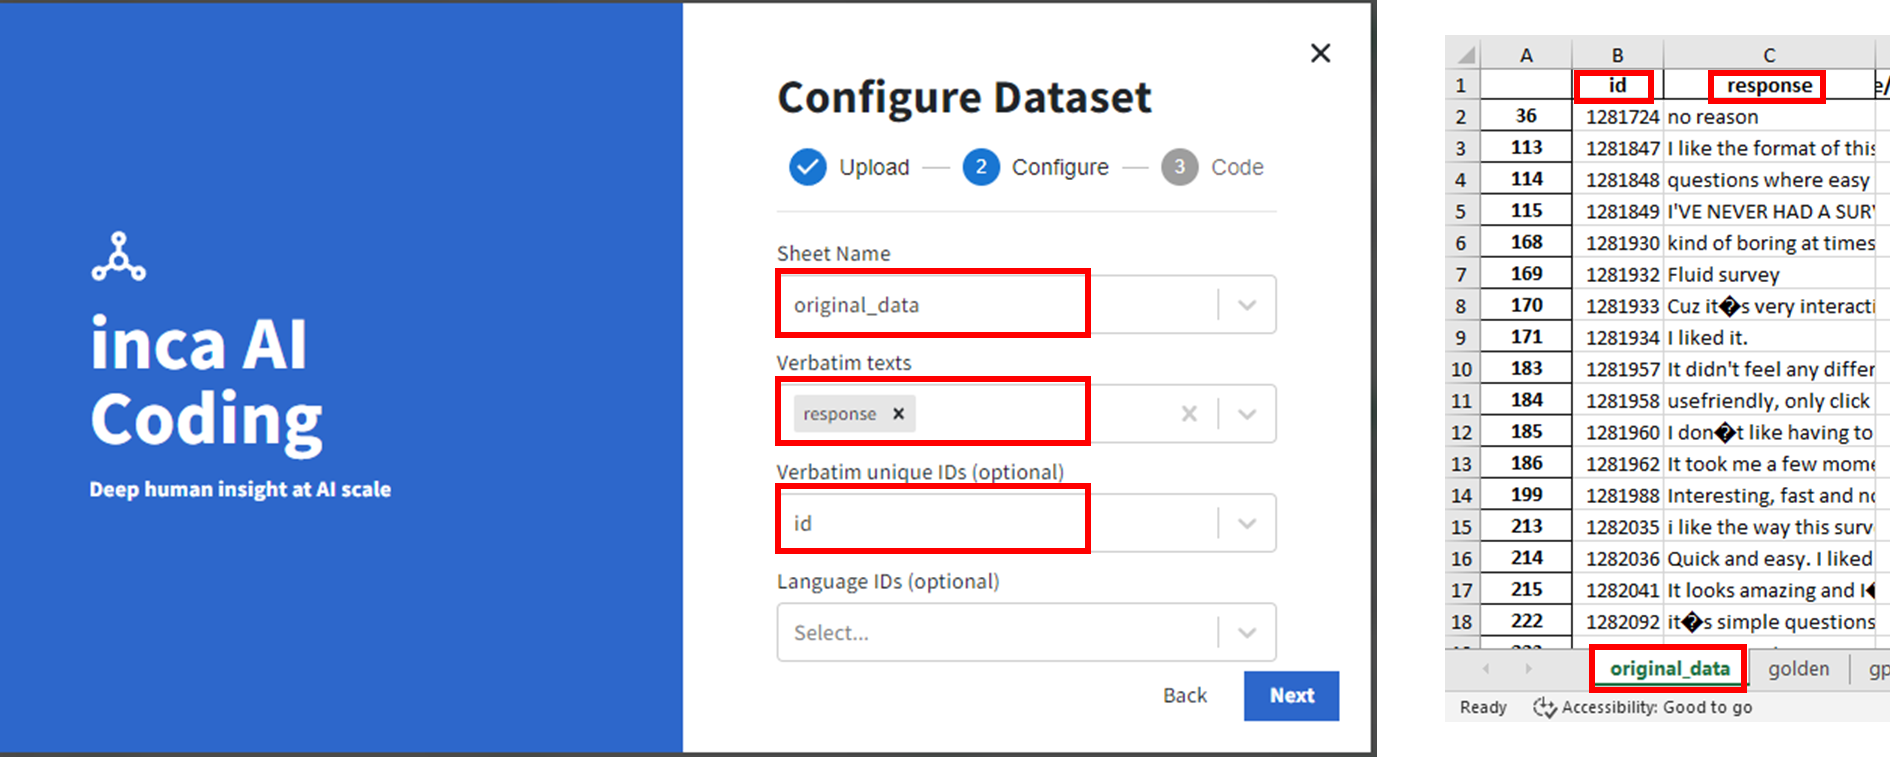The width and height of the screenshot is (1890, 757).
Task: Click cell with text 'no reason'
Action: (1769, 117)
